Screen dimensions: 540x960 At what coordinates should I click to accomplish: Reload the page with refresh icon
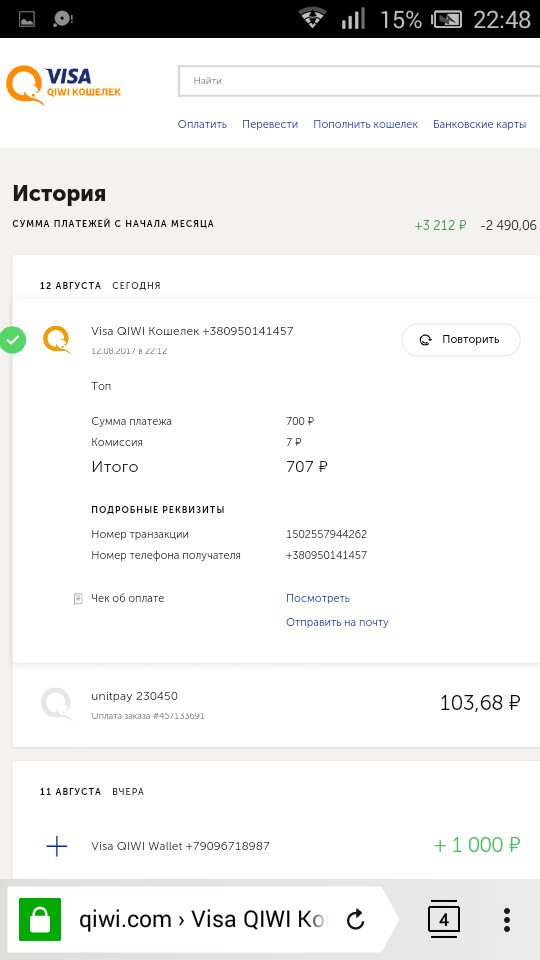[356, 919]
